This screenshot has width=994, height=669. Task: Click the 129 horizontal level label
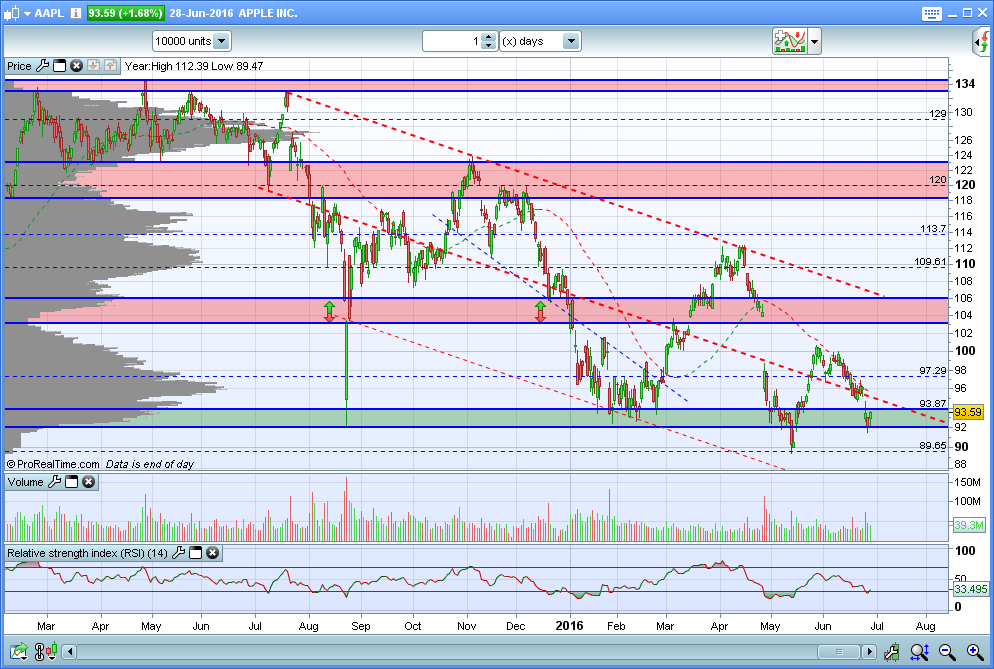pyautogui.click(x=938, y=114)
